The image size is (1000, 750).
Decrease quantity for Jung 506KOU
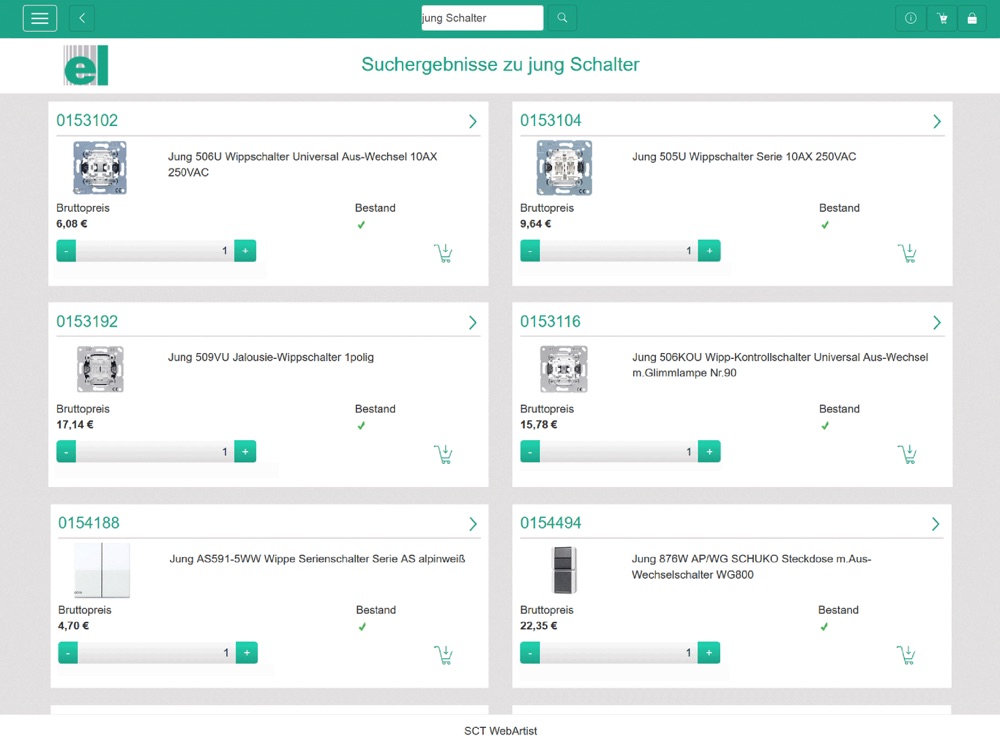coord(530,452)
